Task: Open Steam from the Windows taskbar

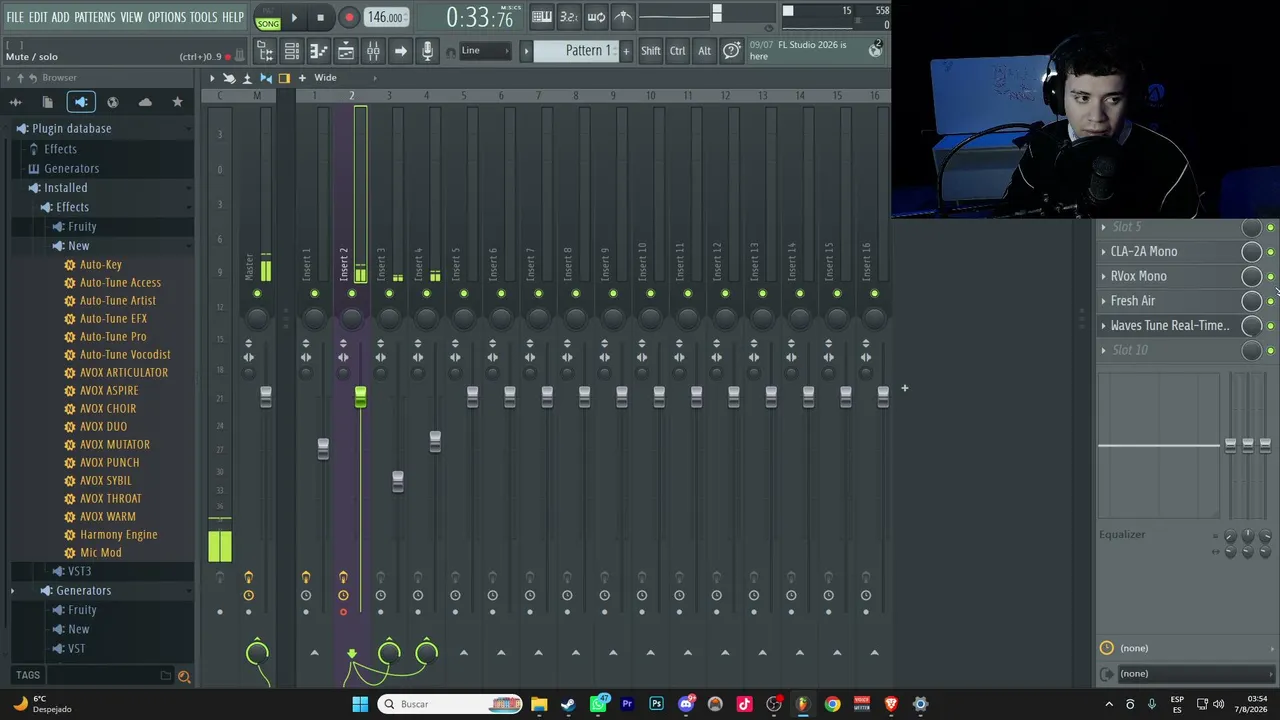Action: (568, 704)
